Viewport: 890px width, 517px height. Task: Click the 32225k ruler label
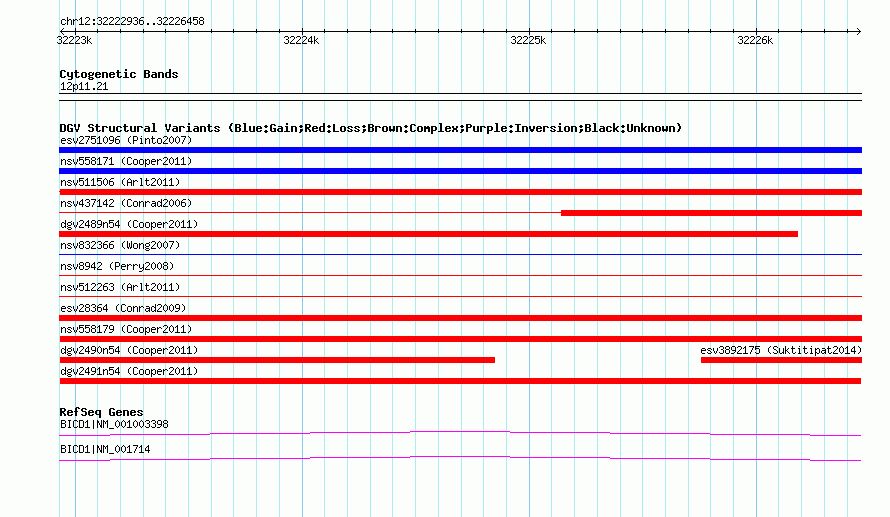click(528, 40)
